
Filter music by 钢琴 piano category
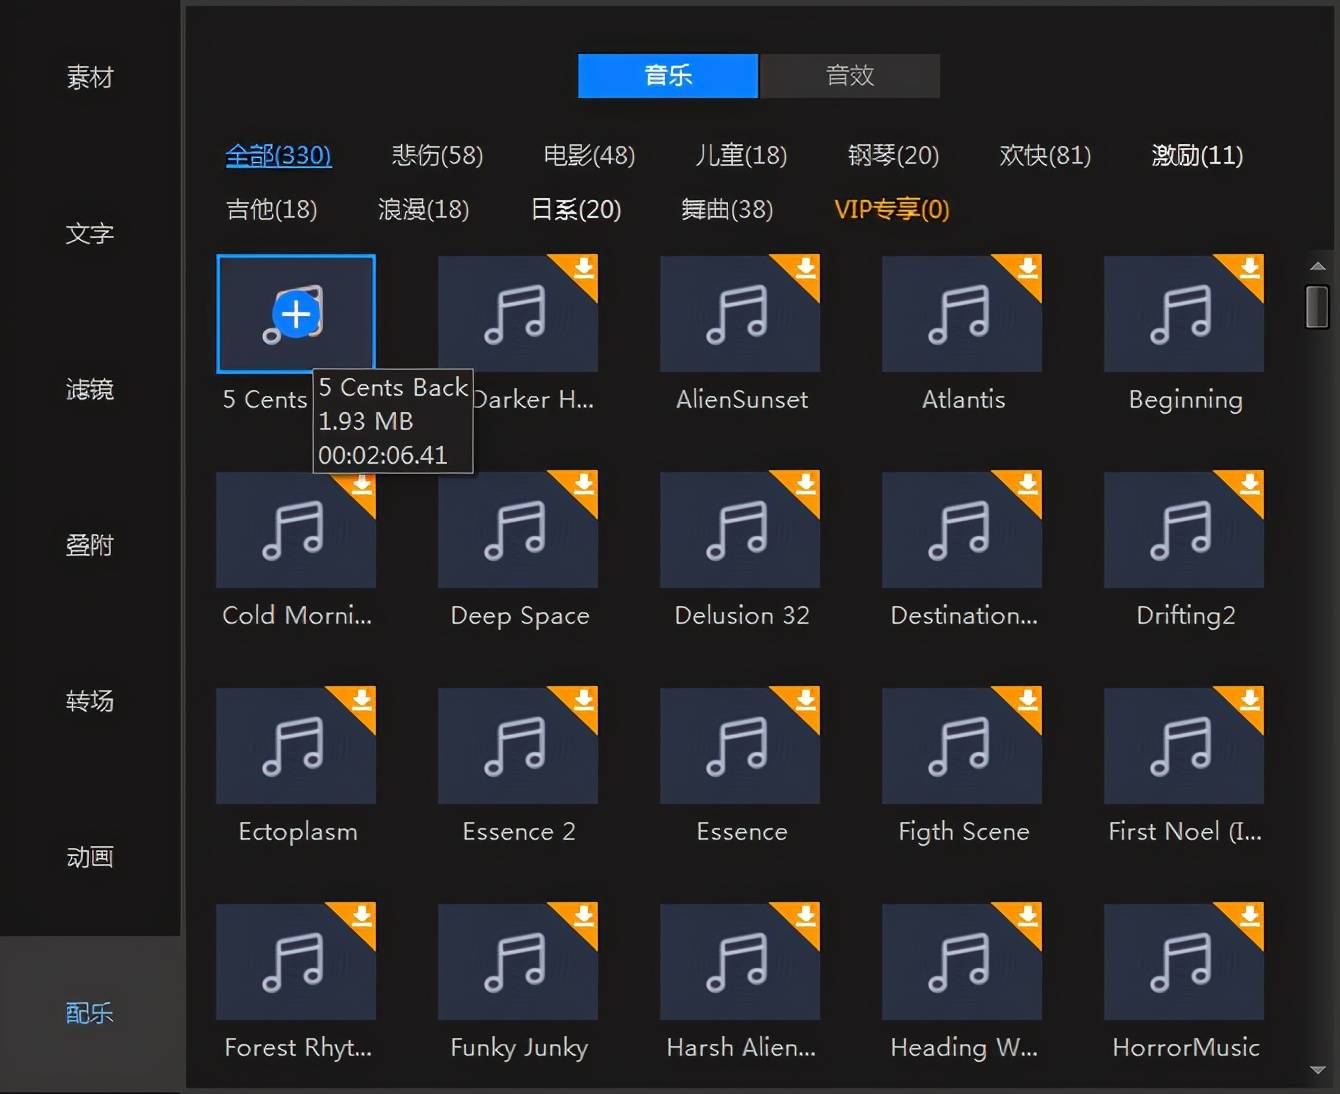pyautogui.click(x=893, y=155)
